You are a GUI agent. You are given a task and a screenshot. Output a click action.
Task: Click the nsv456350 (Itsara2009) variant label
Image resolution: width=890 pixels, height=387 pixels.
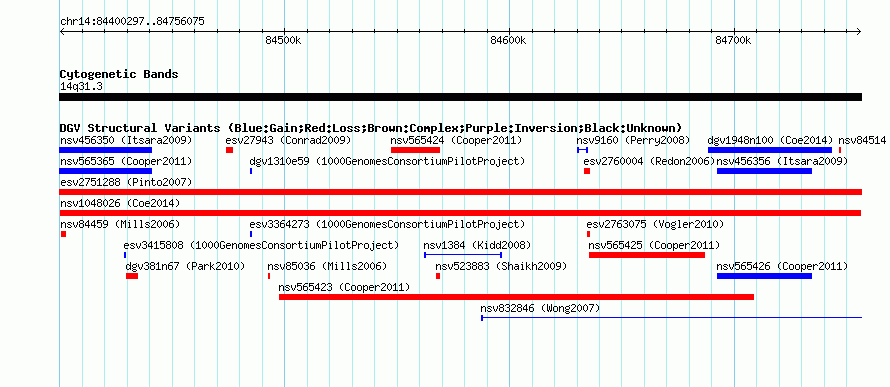[126, 140]
